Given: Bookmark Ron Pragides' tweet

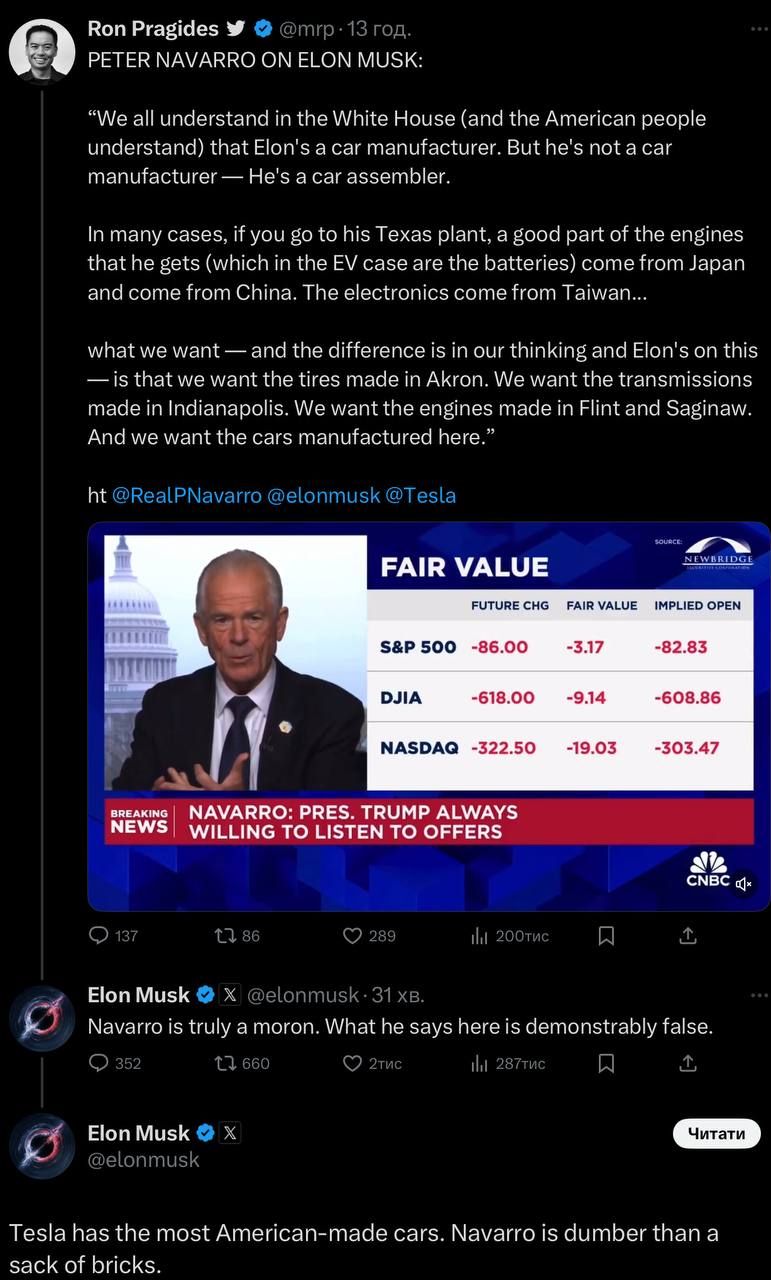Looking at the screenshot, I should 606,936.
